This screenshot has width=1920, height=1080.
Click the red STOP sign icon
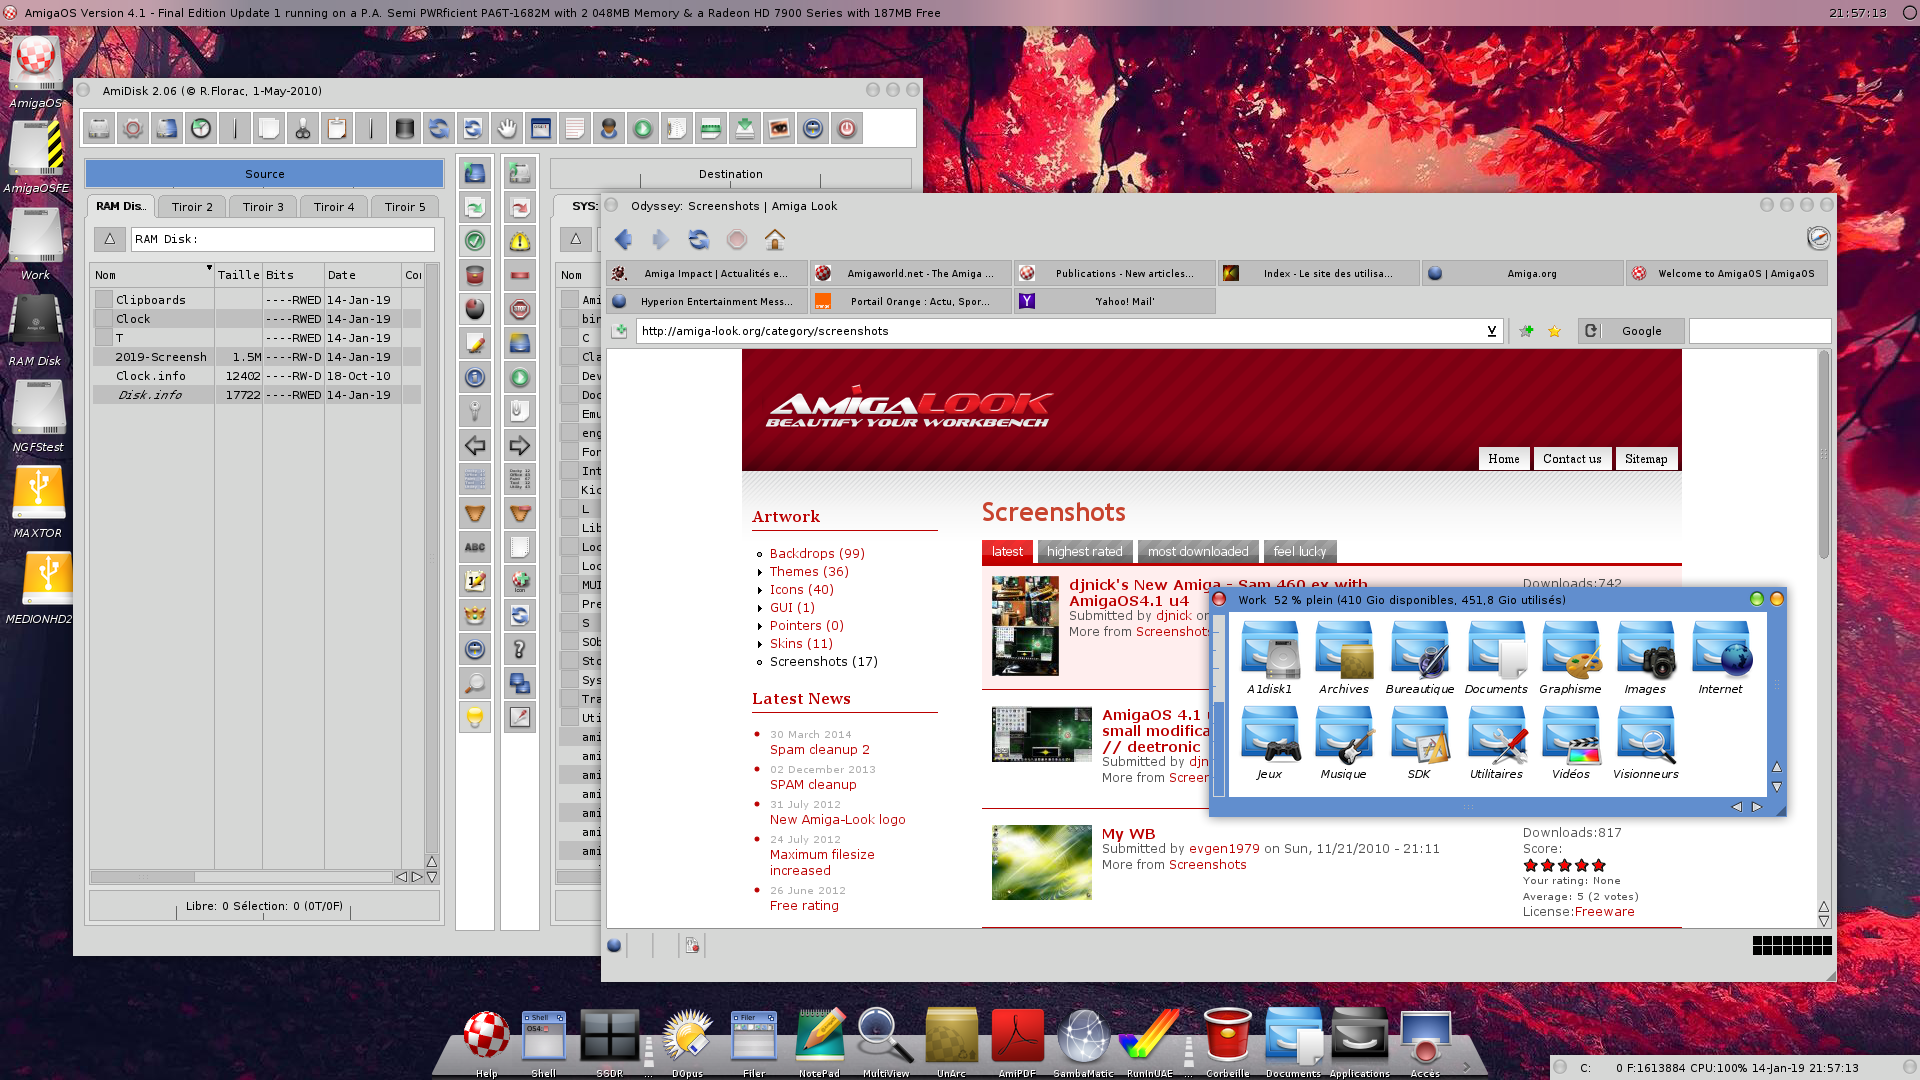[519, 309]
